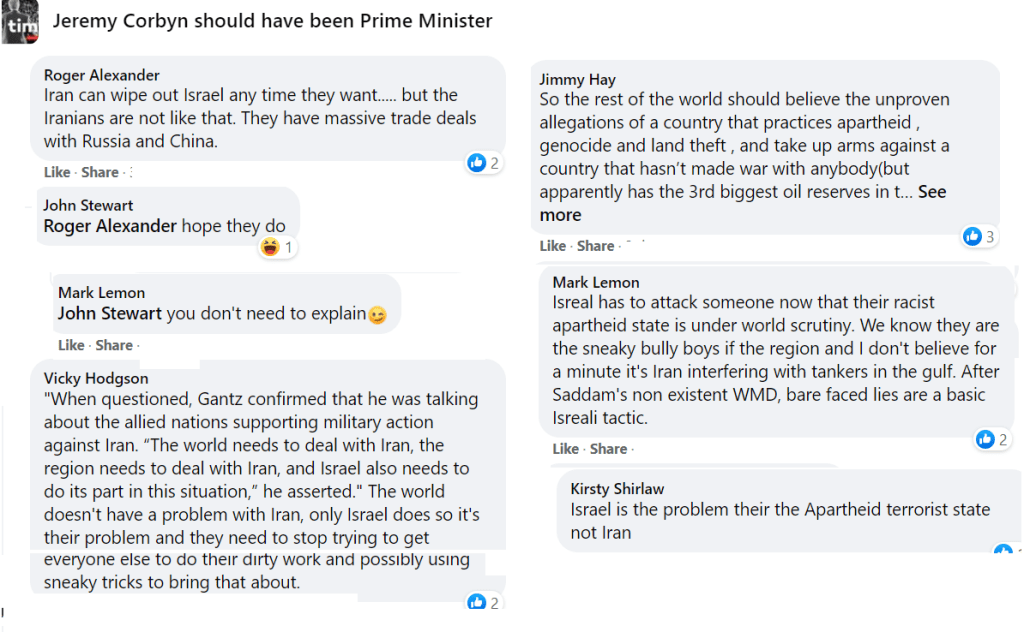This screenshot has height=632, width=1024.
Task: Share Mark Lemon's reply to John Stewart
Action: pyautogui.click(x=114, y=345)
